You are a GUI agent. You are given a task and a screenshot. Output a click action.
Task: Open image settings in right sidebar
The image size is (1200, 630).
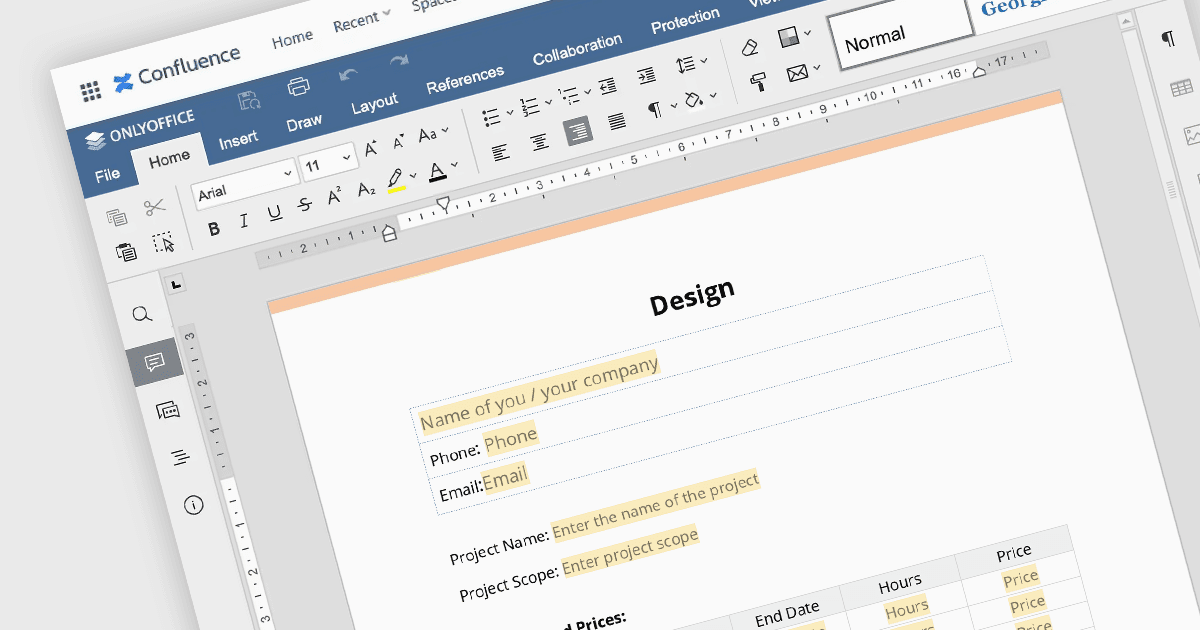(x=1192, y=135)
